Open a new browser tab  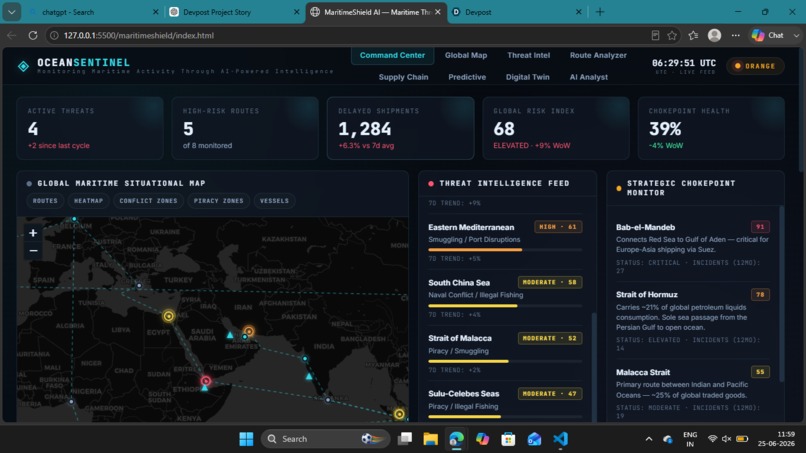pos(600,12)
